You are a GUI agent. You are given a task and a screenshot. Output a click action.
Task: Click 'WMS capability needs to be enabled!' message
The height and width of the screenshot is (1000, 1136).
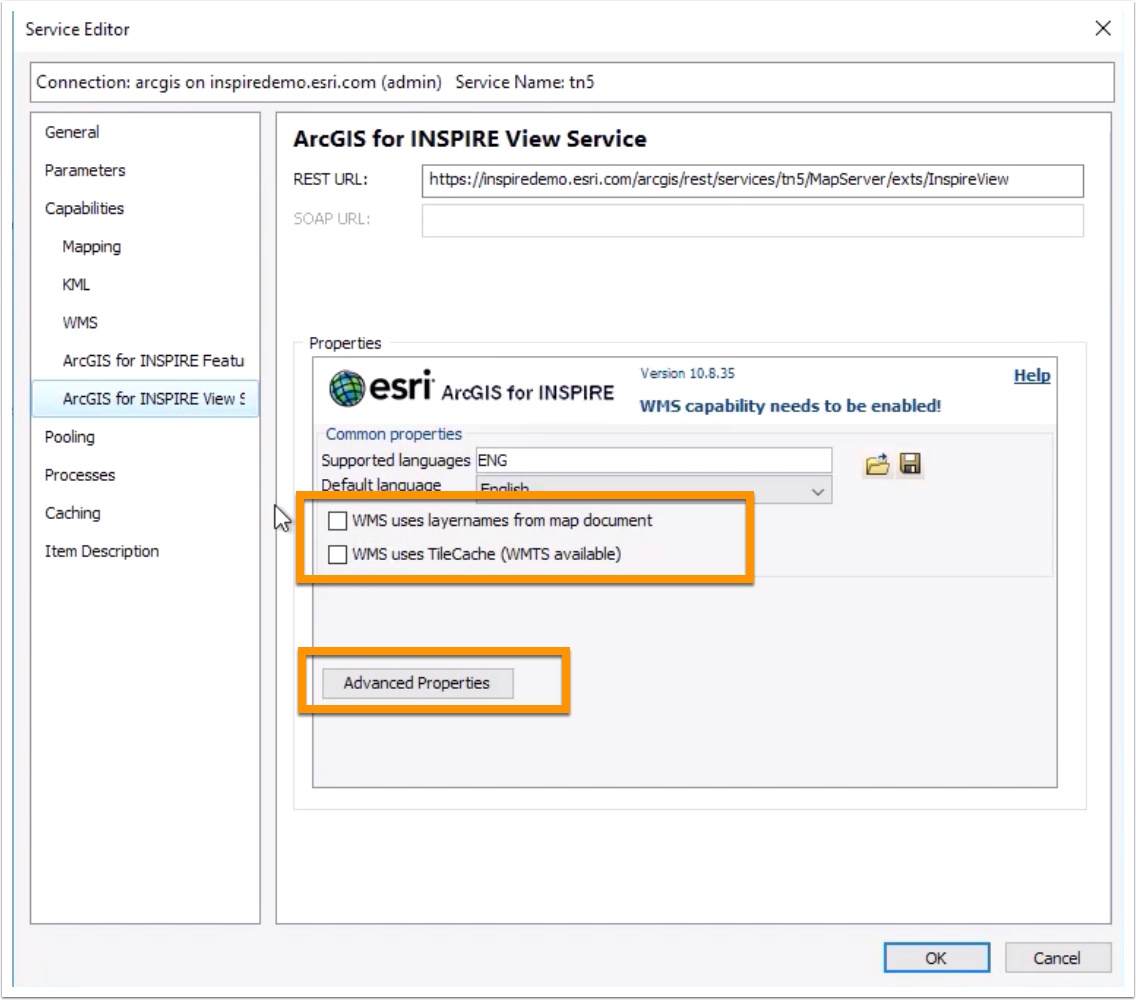coord(790,406)
